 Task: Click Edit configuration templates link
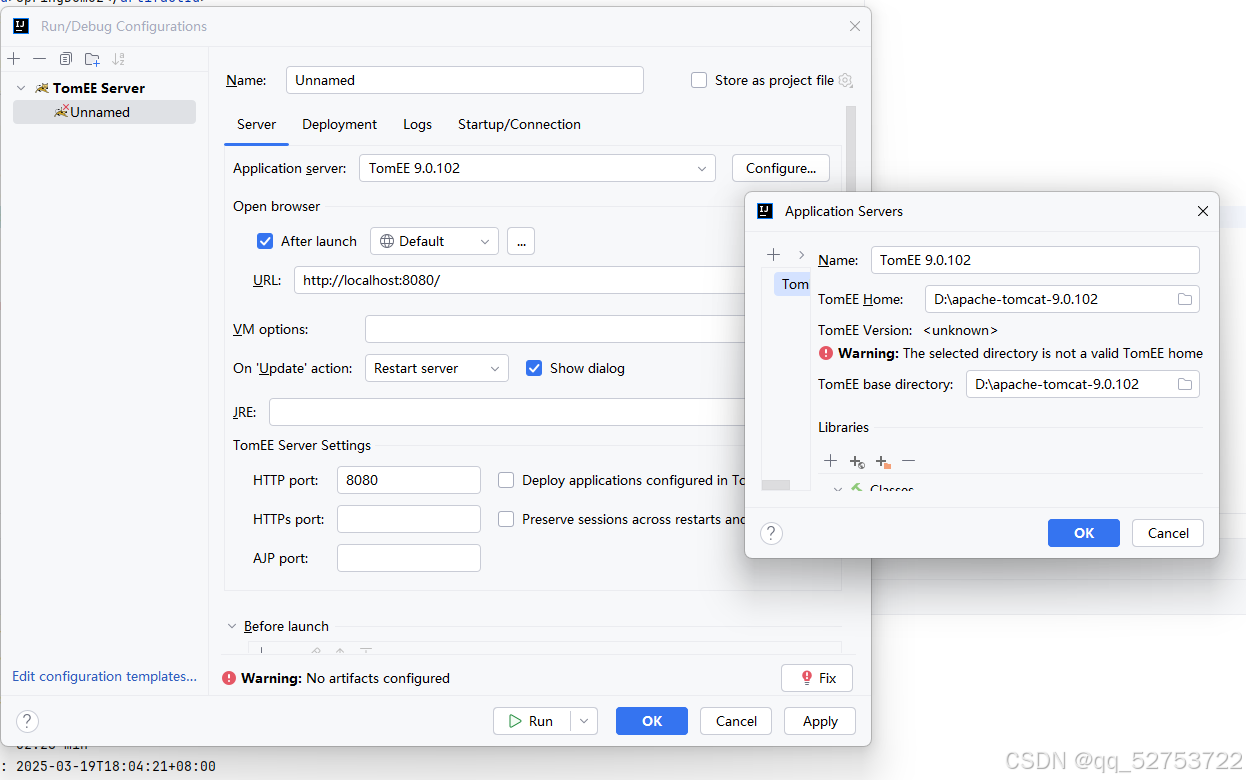[x=104, y=676]
